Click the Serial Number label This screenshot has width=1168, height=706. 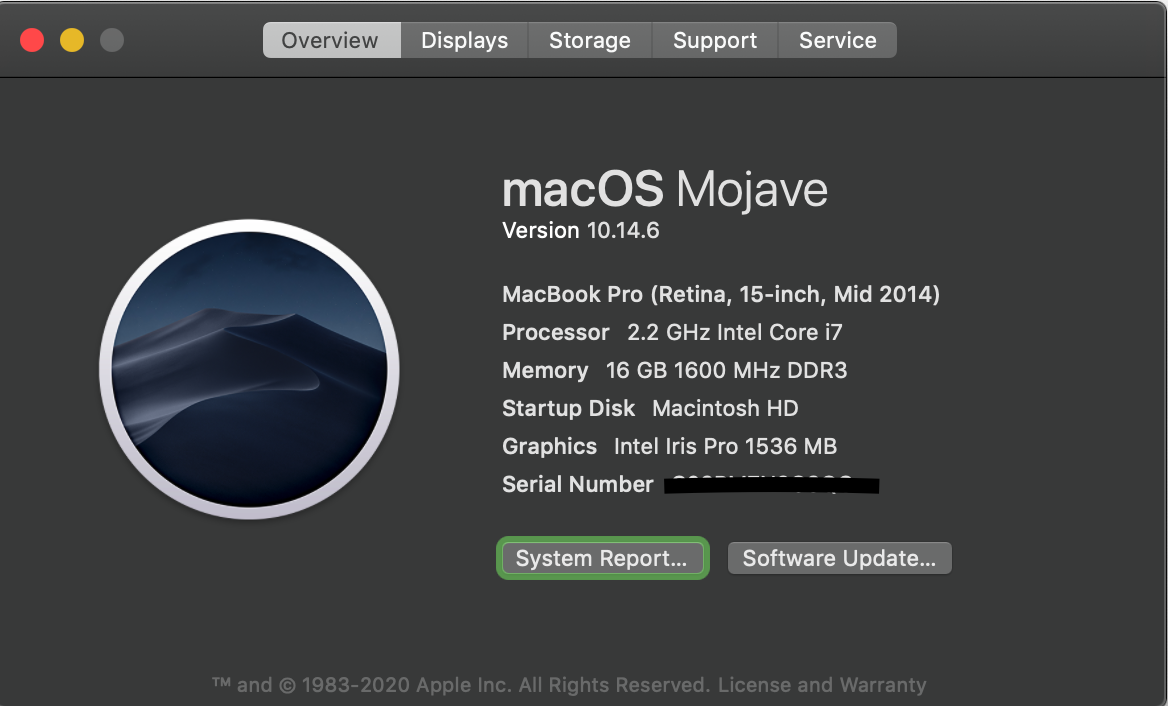pyautogui.click(x=577, y=484)
